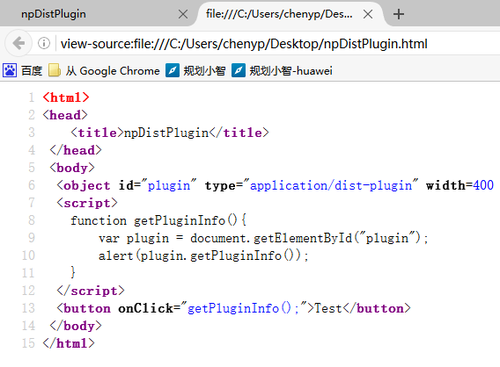Click line number 11 in the gutter
The width and height of the screenshot is (500, 367).
tap(28, 273)
